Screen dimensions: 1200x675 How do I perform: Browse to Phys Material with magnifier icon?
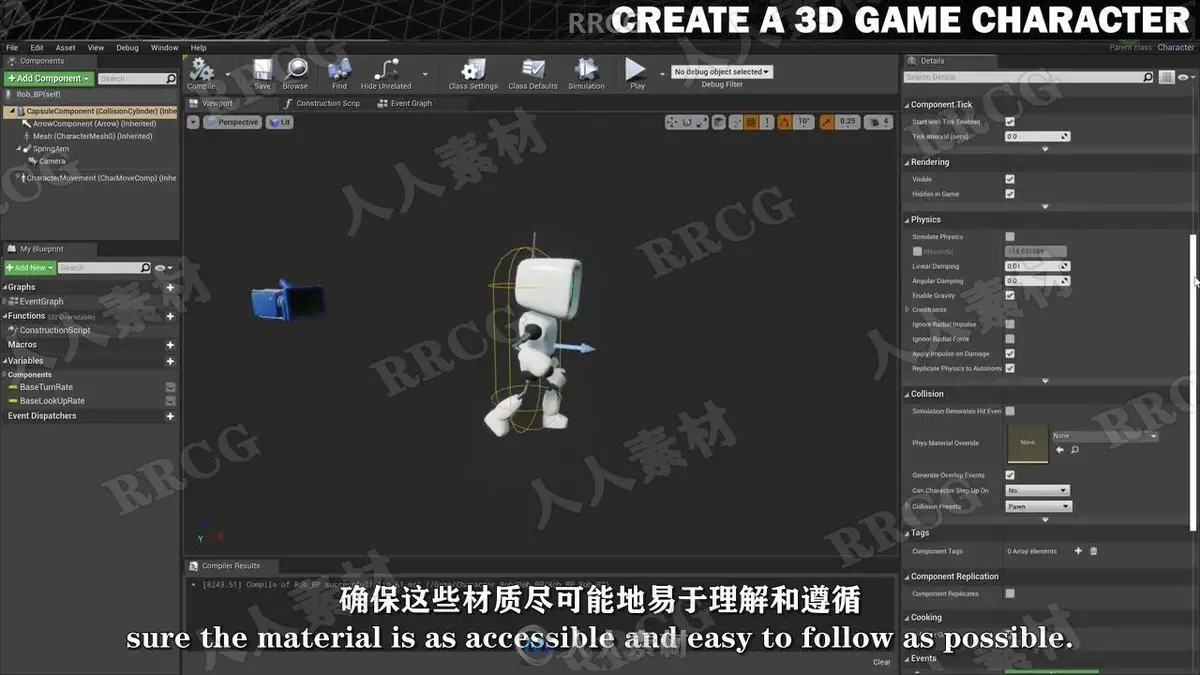coord(1074,450)
